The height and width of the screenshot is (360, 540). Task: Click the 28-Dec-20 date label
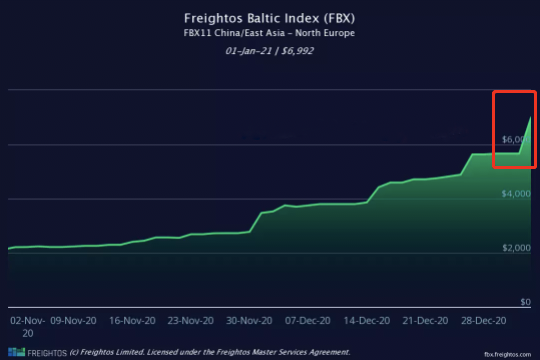coord(484,321)
